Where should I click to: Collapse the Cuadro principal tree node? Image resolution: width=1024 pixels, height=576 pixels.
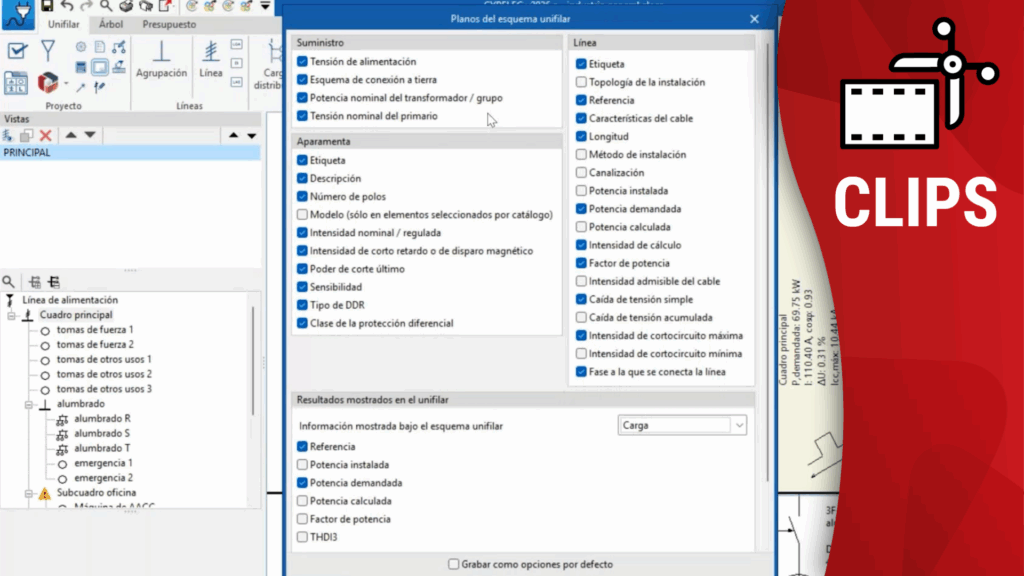pos(12,315)
